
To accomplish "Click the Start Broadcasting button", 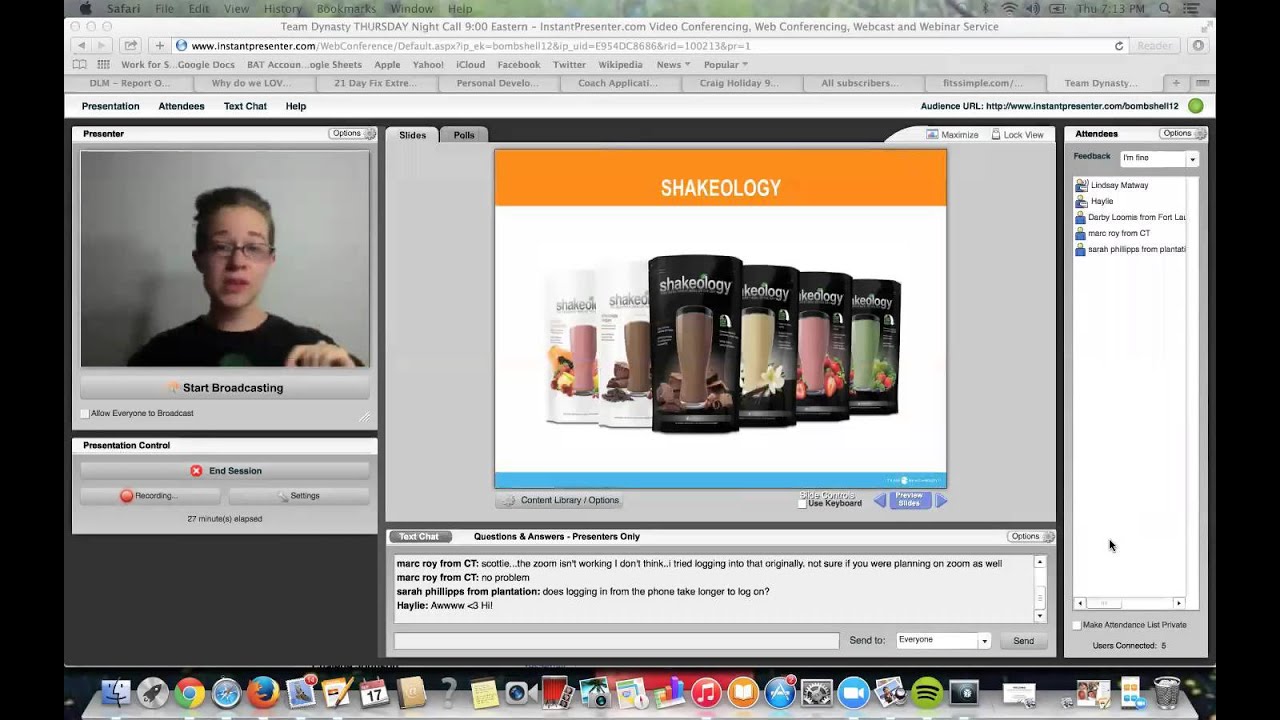I will pyautogui.click(x=225, y=388).
